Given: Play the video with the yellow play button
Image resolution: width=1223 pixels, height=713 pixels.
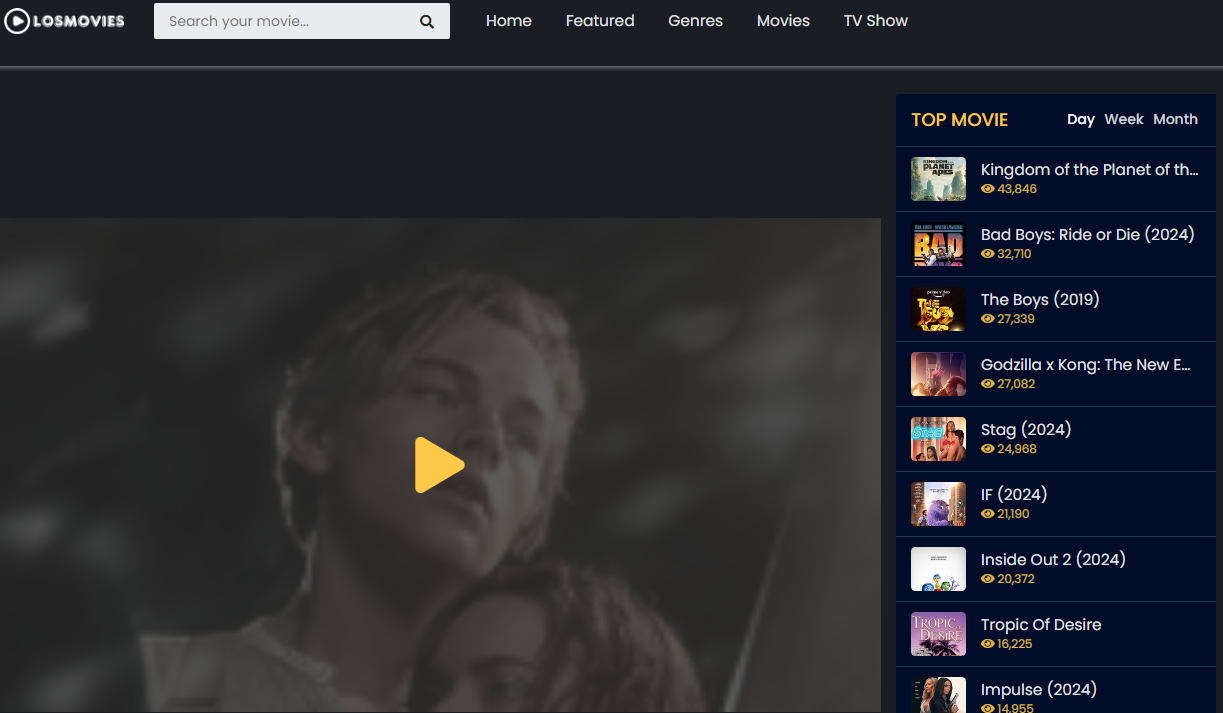Looking at the screenshot, I should coord(440,465).
